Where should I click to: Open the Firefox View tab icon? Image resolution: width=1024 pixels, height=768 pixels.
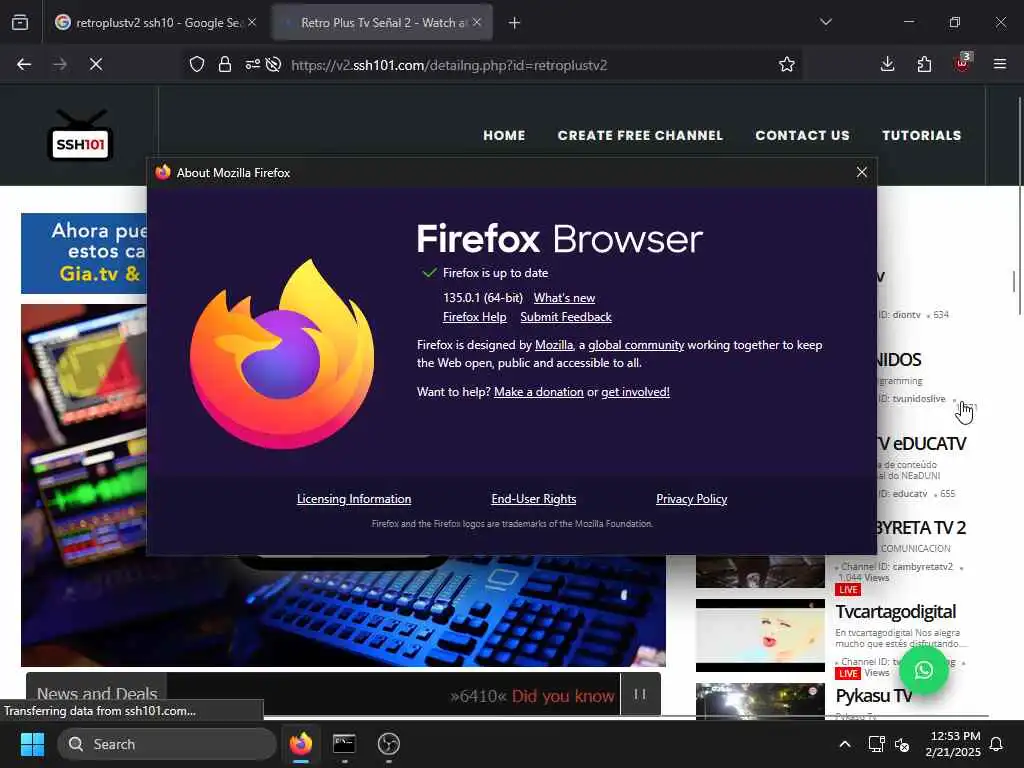click(x=20, y=22)
